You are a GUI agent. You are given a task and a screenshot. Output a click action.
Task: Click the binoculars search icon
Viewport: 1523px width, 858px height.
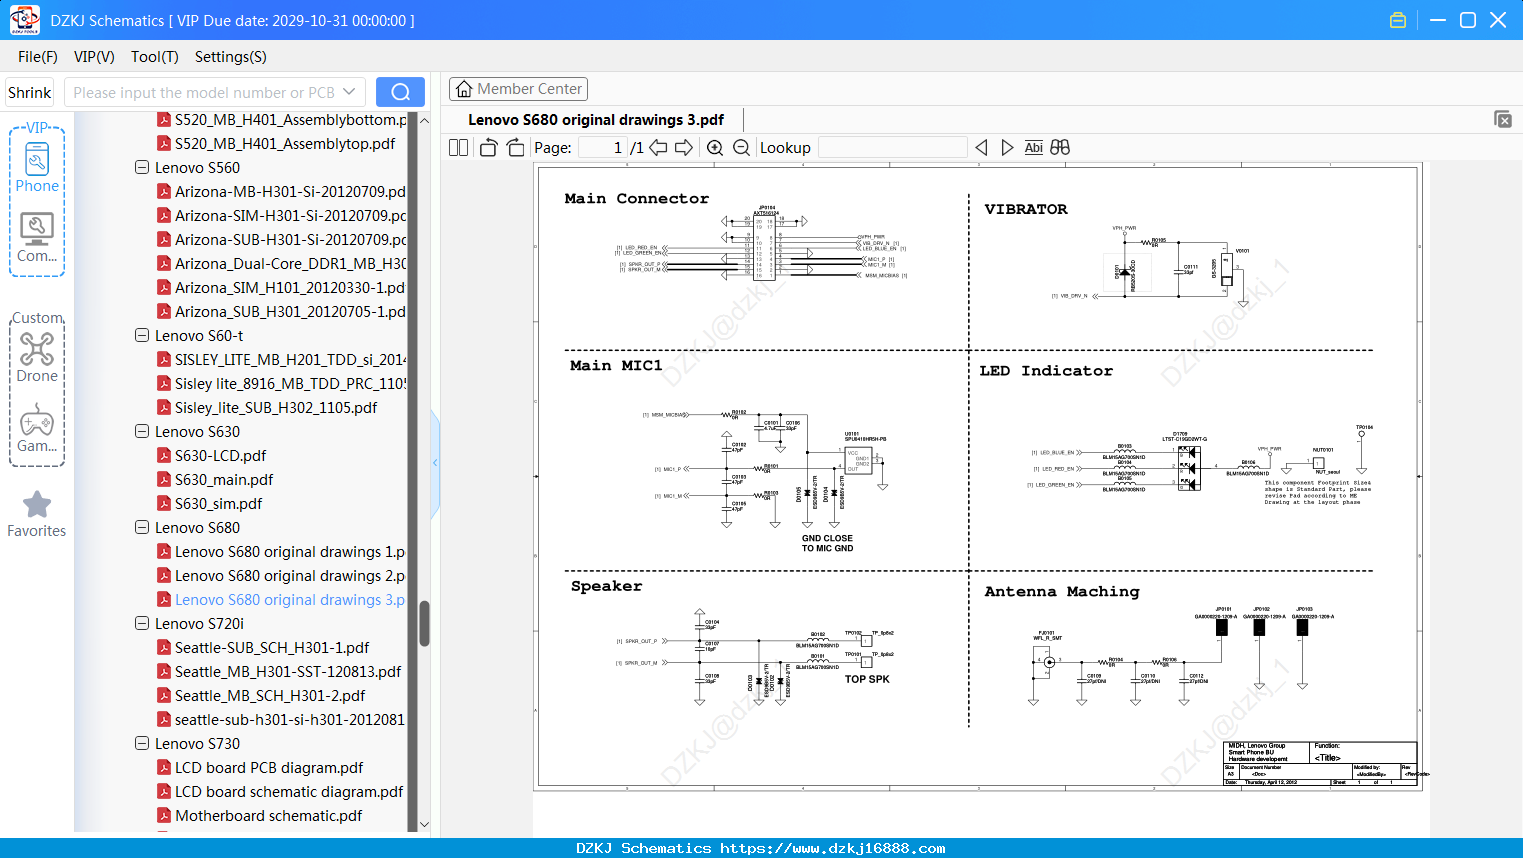click(1060, 147)
